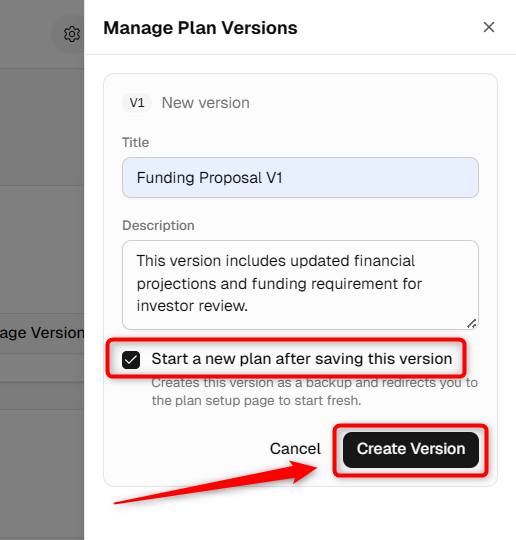Select the dimmed Manage Versions item behind the panel

(42, 333)
